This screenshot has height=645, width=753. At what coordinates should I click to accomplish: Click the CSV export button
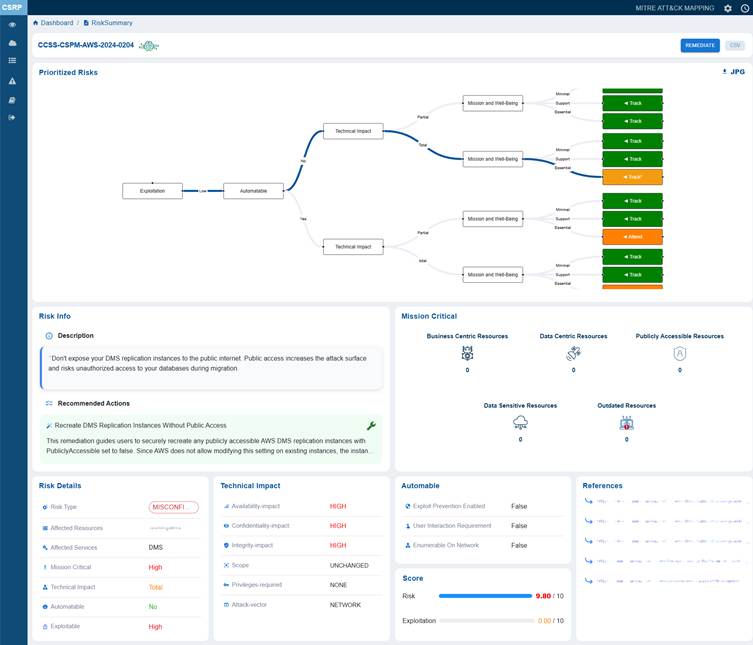coord(735,45)
